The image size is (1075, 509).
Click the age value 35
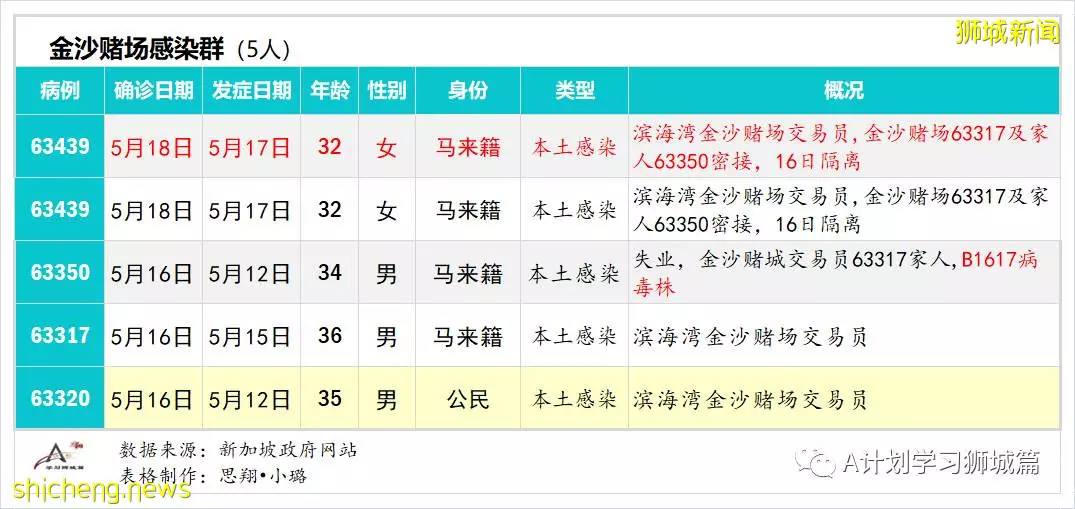(x=330, y=399)
